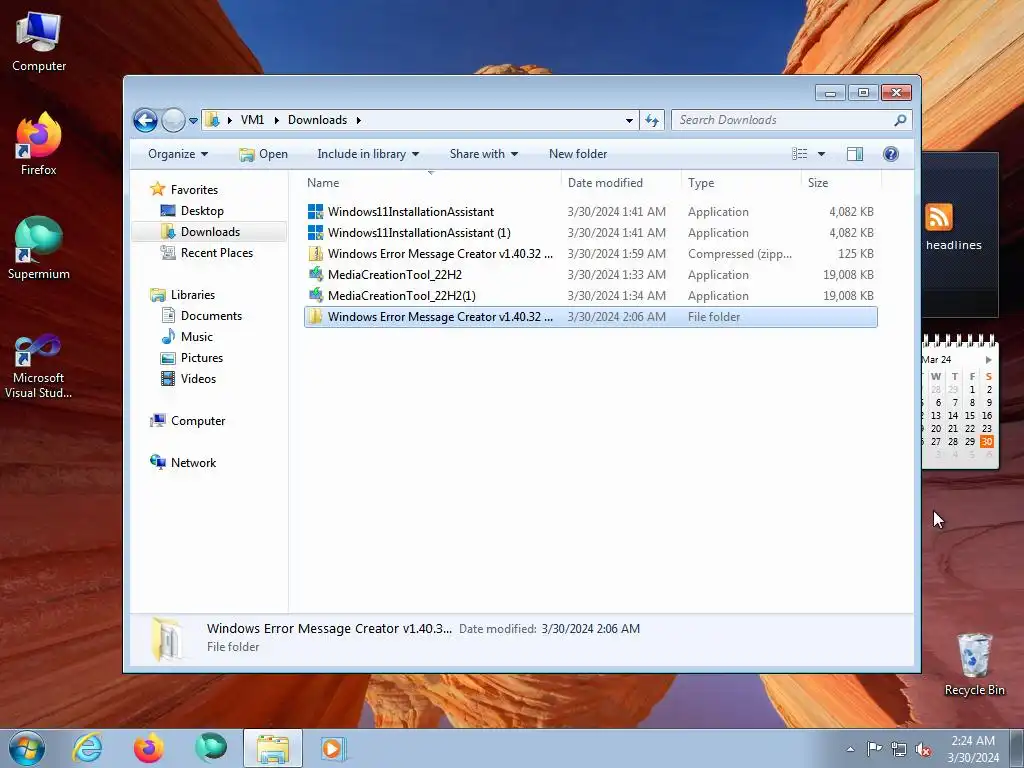
Task: Click Downloads in the address breadcrumb
Action: click(x=317, y=120)
